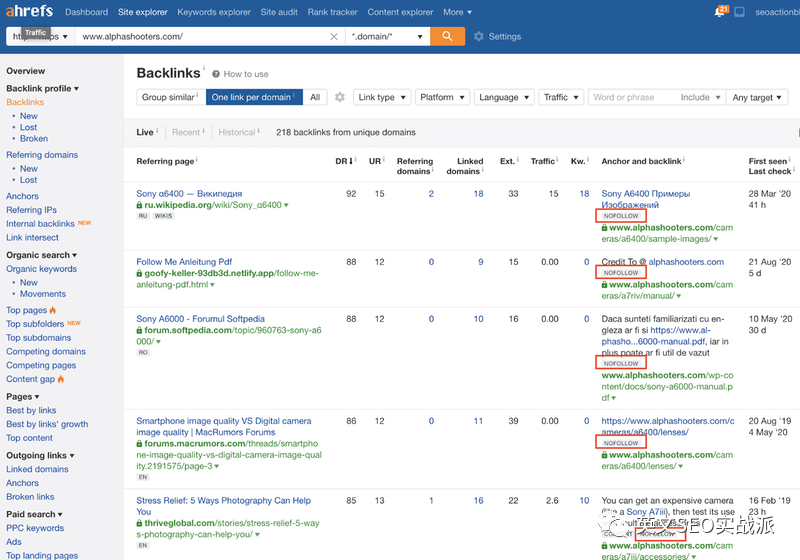Click the Word or phrase input field
The height and width of the screenshot is (560, 800).
632,97
